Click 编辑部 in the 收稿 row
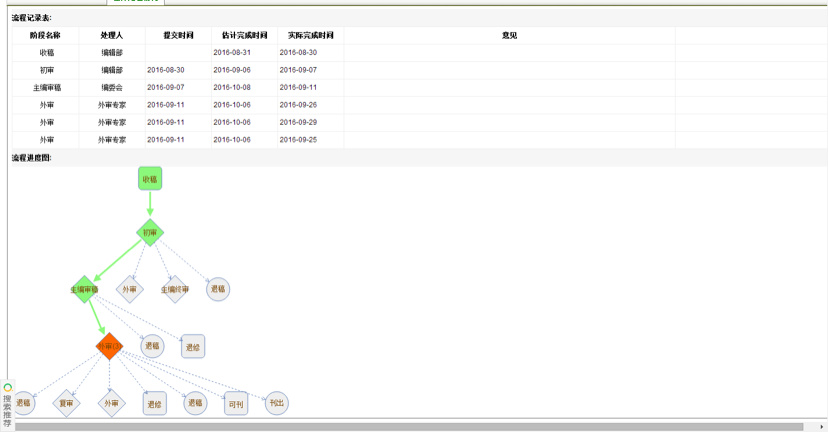 click(112, 53)
